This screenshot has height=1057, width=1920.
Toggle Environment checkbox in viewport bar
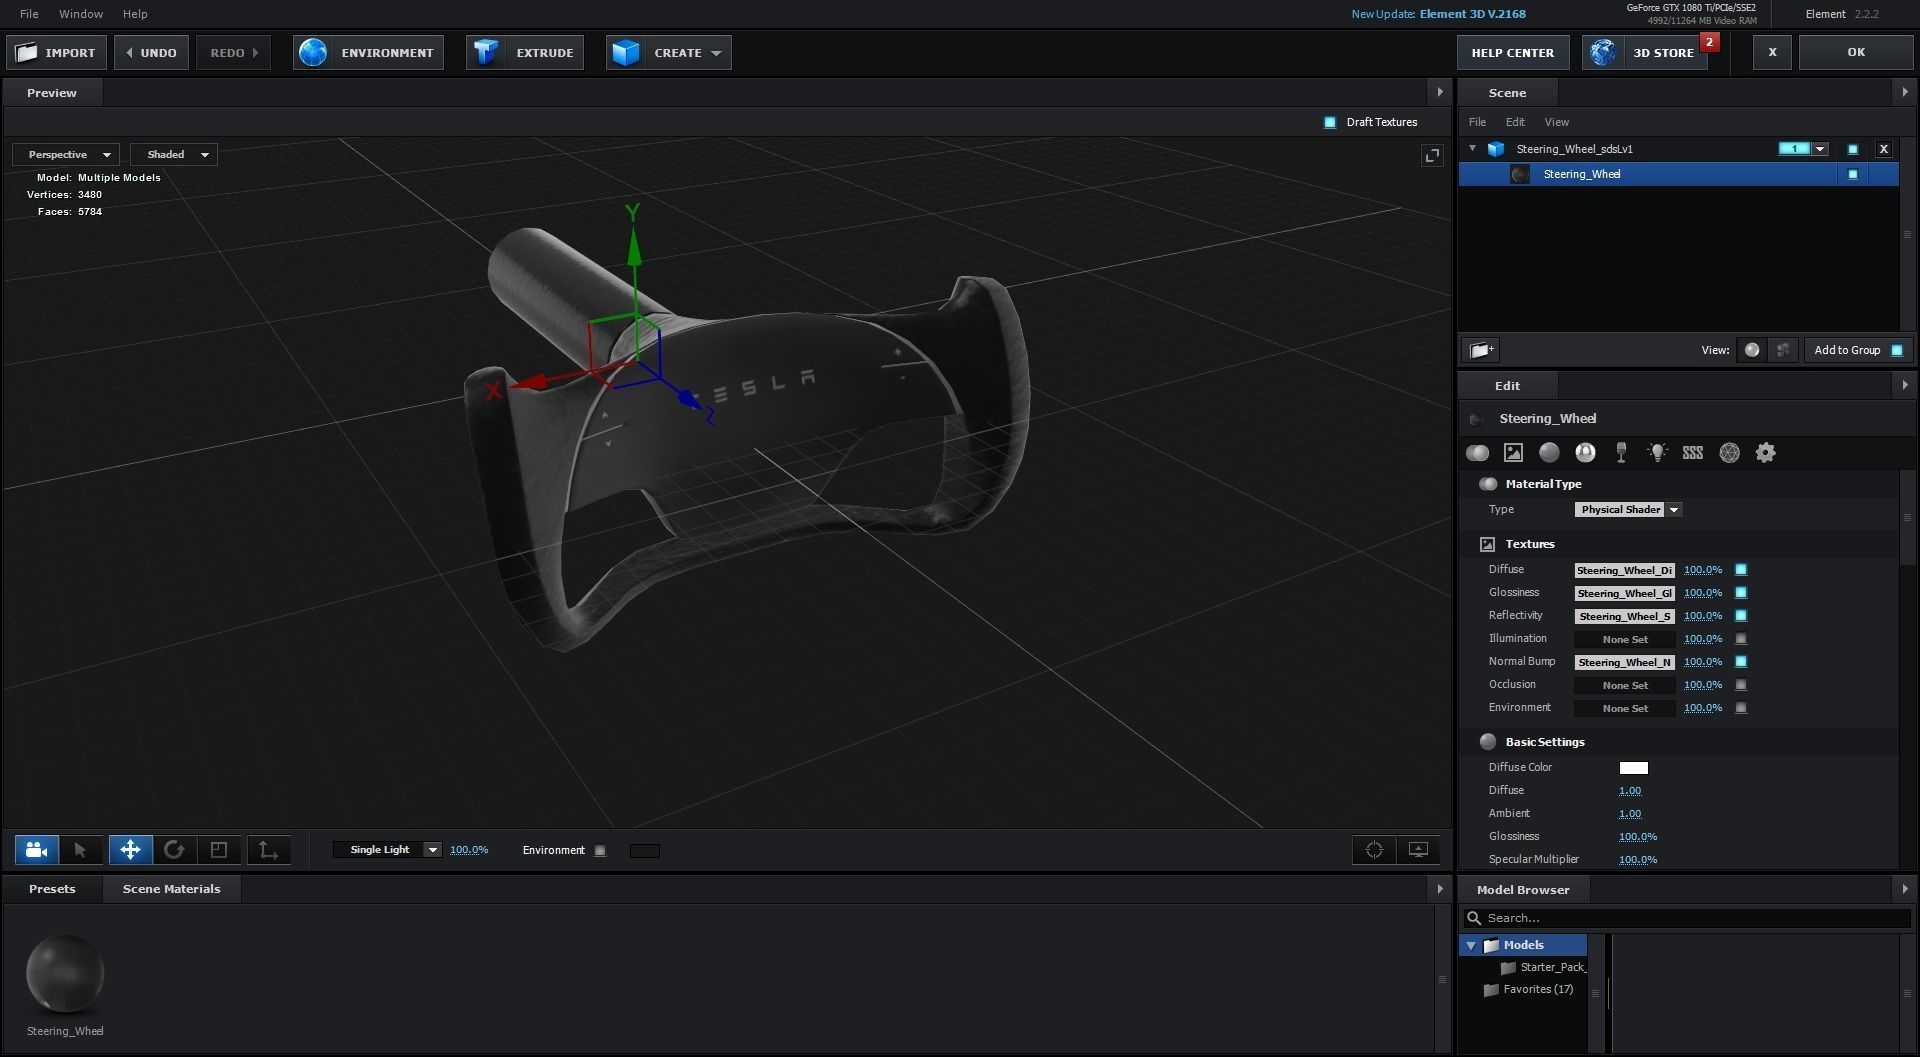(600, 851)
